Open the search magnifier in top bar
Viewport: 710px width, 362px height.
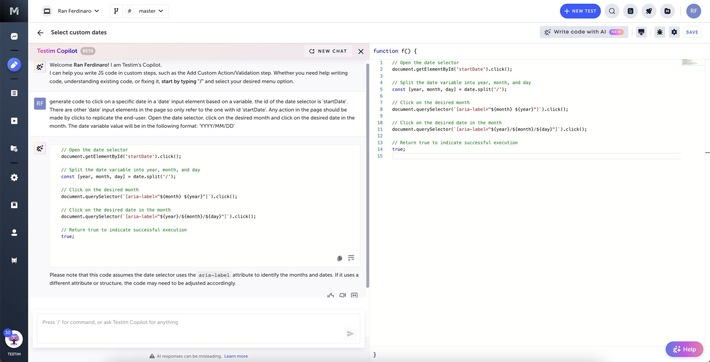[x=612, y=11]
